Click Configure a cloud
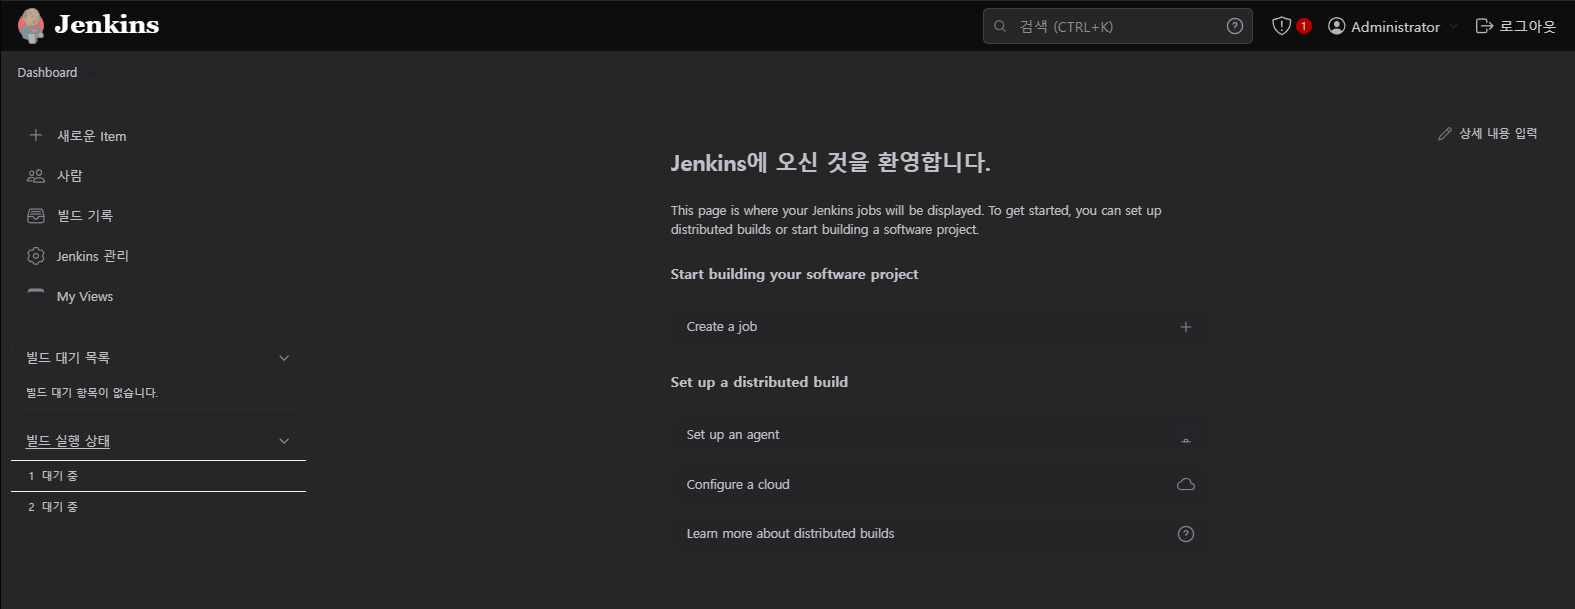Screen dimensions: 1575x609 (x=938, y=484)
